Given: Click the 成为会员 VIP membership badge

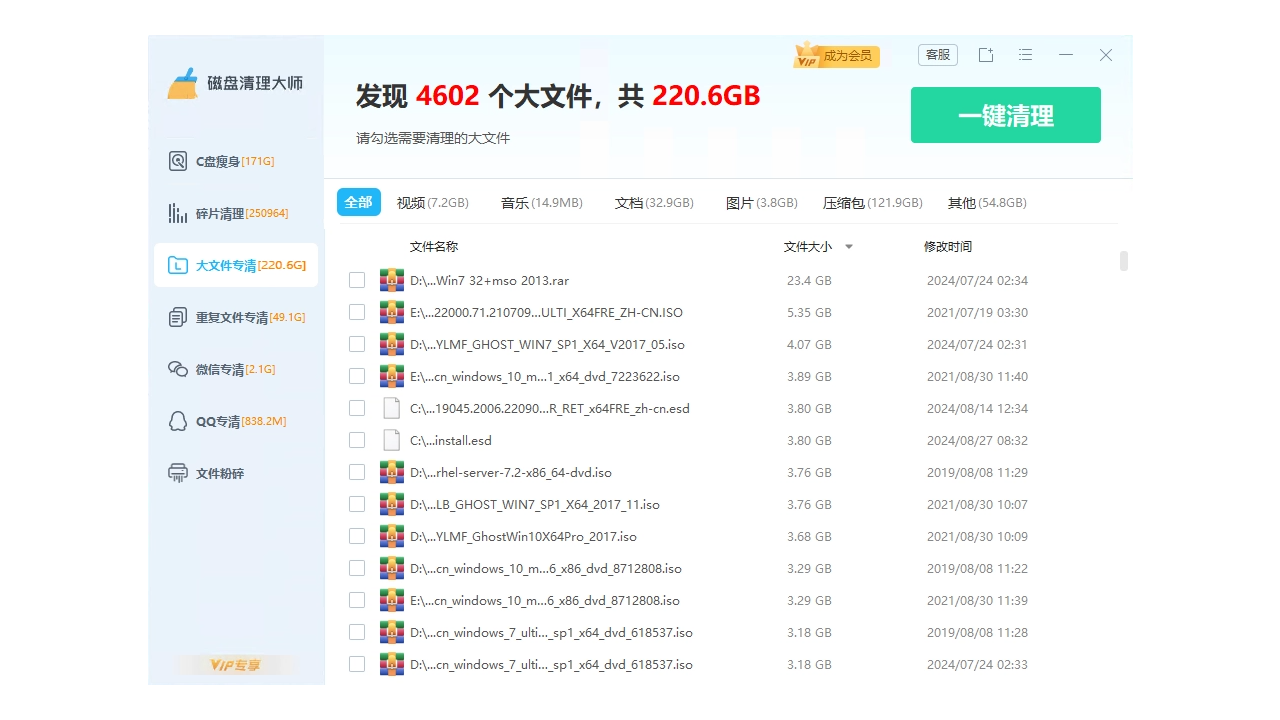Looking at the screenshot, I should pyautogui.click(x=836, y=56).
